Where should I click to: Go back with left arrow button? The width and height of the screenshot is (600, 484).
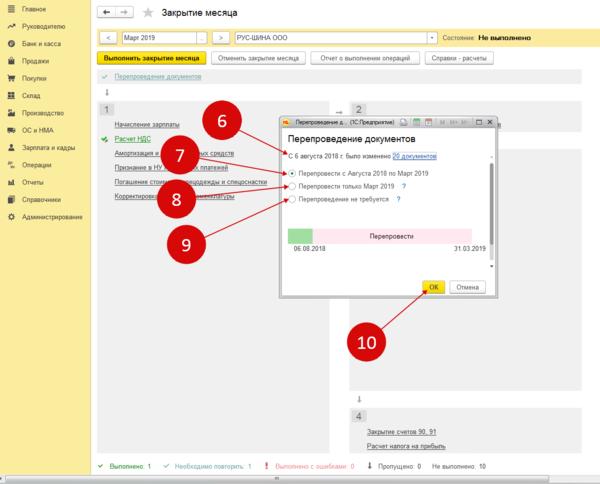coord(106,12)
